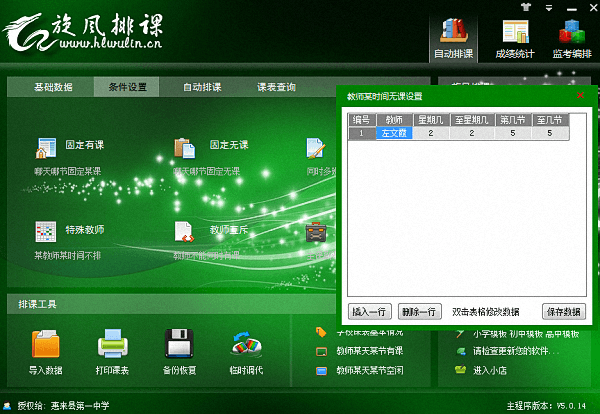Viewport: 600px width, 414px height.
Task: Open 备份恢复 floppy disk tool
Action: point(180,345)
